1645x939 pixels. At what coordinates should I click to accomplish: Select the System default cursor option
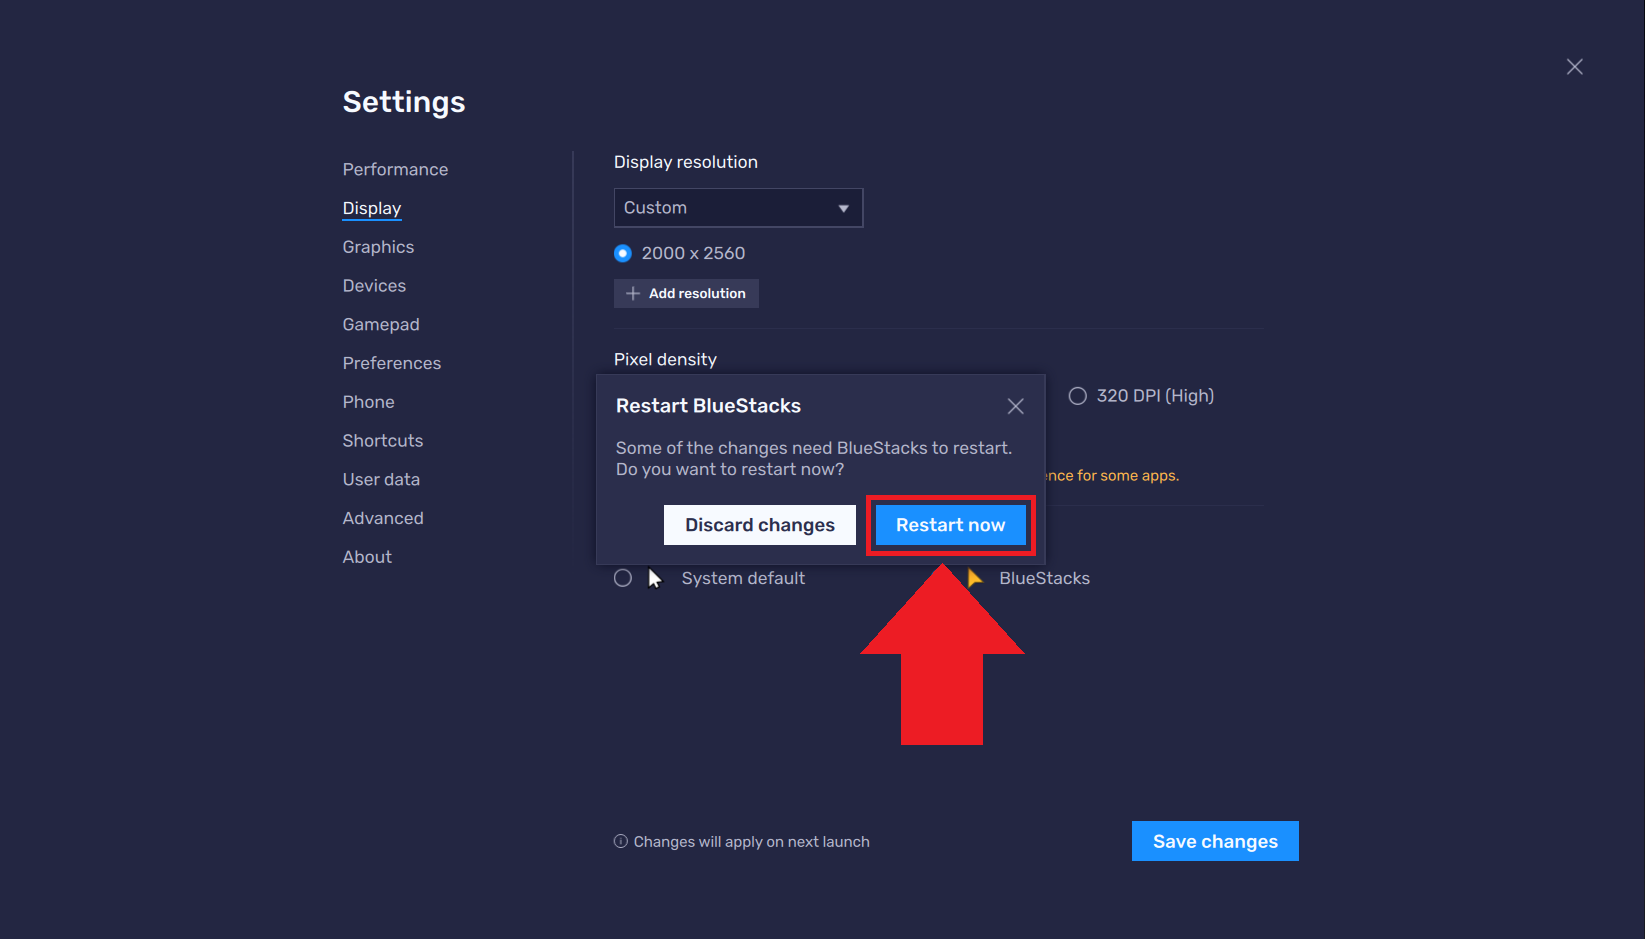[x=622, y=577]
